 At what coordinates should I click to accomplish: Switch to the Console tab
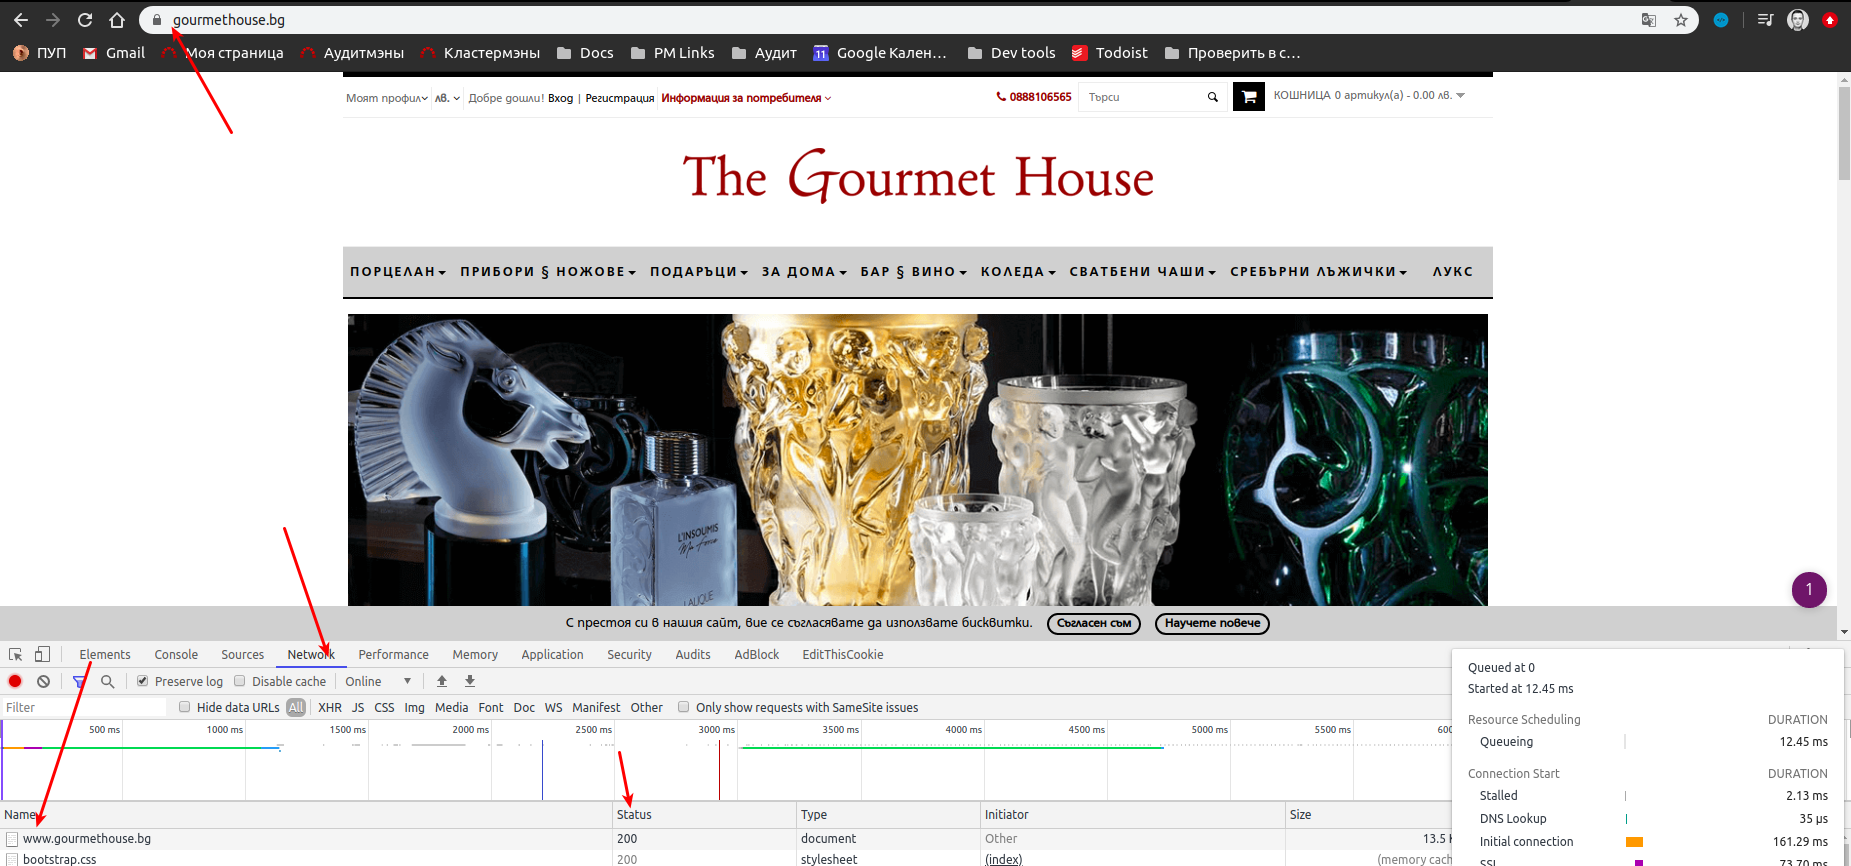pos(176,654)
